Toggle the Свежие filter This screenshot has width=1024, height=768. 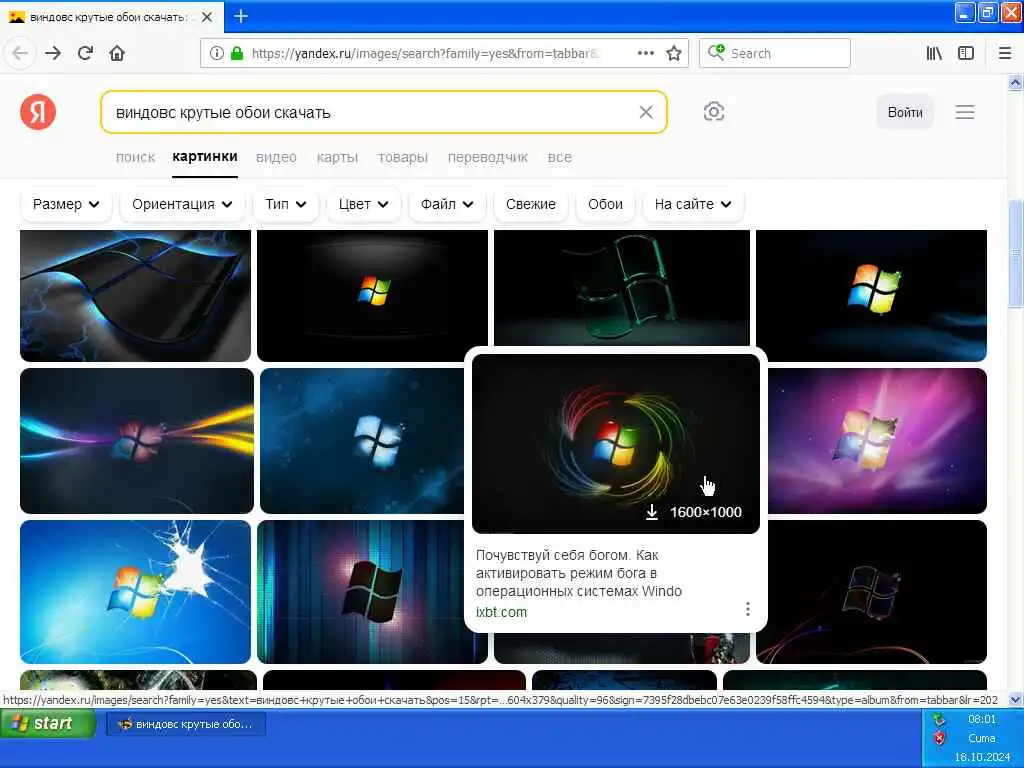pos(530,204)
